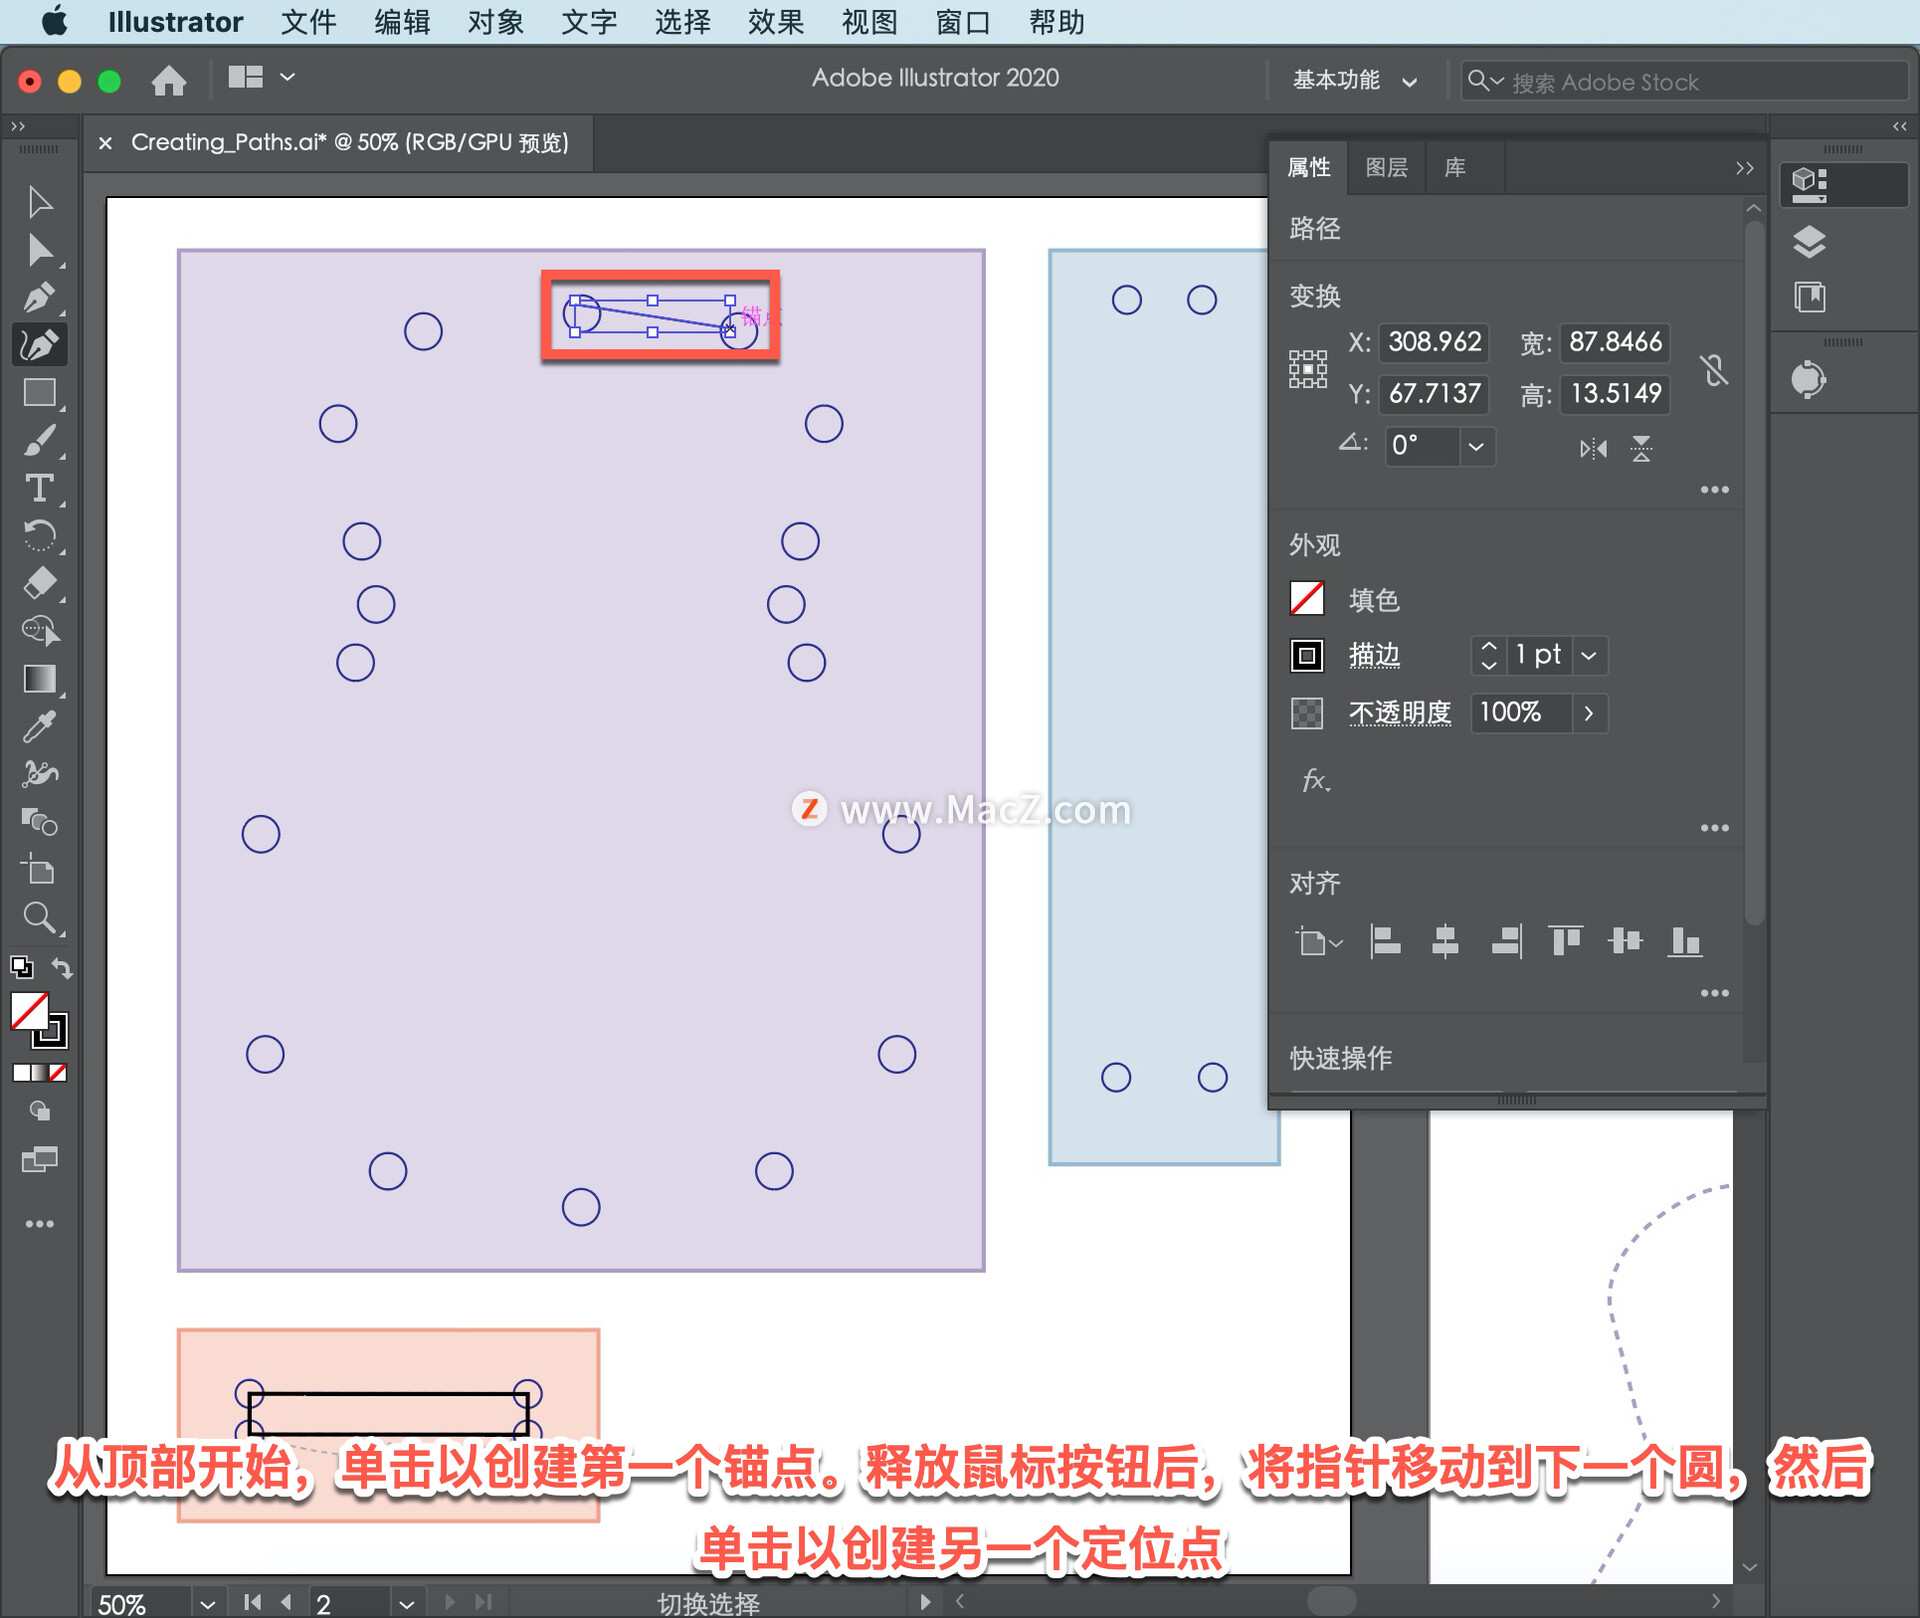The width and height of the screenshot is (1920, 1618).
Task: Select the Direct Selection tool
Action: (x=40, y=250)
